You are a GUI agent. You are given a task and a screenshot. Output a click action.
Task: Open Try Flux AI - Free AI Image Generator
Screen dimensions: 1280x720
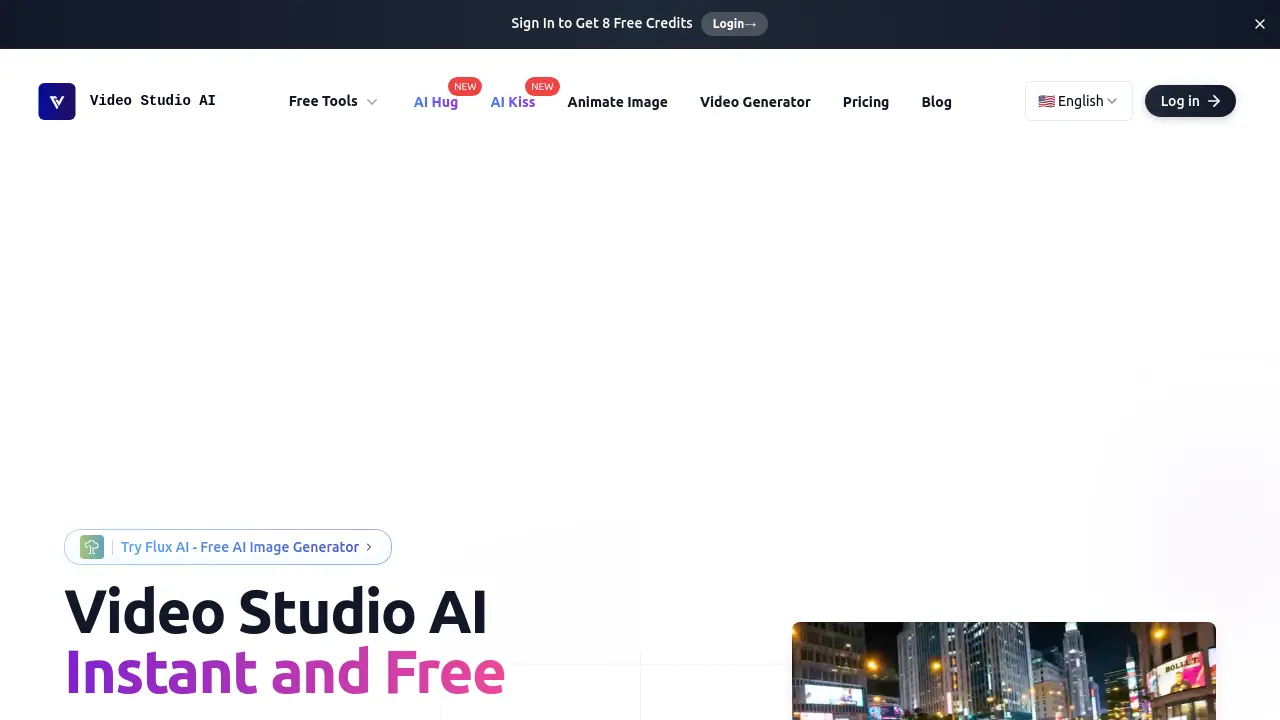coord(239,547)
